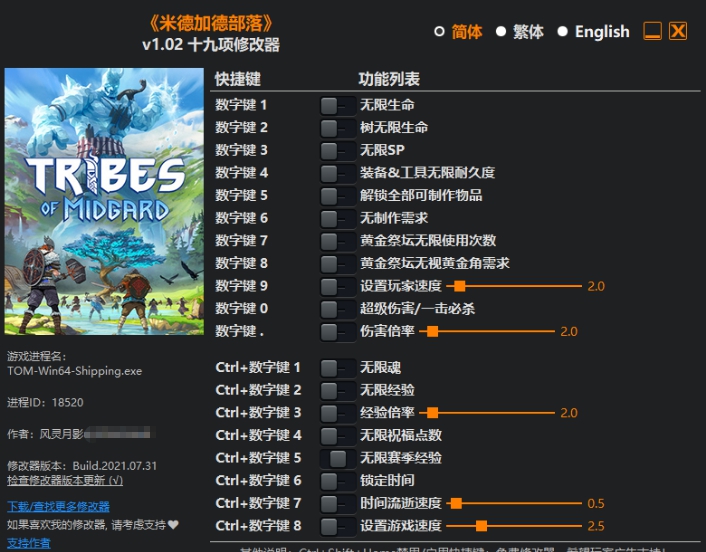This screenshot has width=706, height=552.
Task: Click the 经验倍率 slider handle
Action: point(432,412)
